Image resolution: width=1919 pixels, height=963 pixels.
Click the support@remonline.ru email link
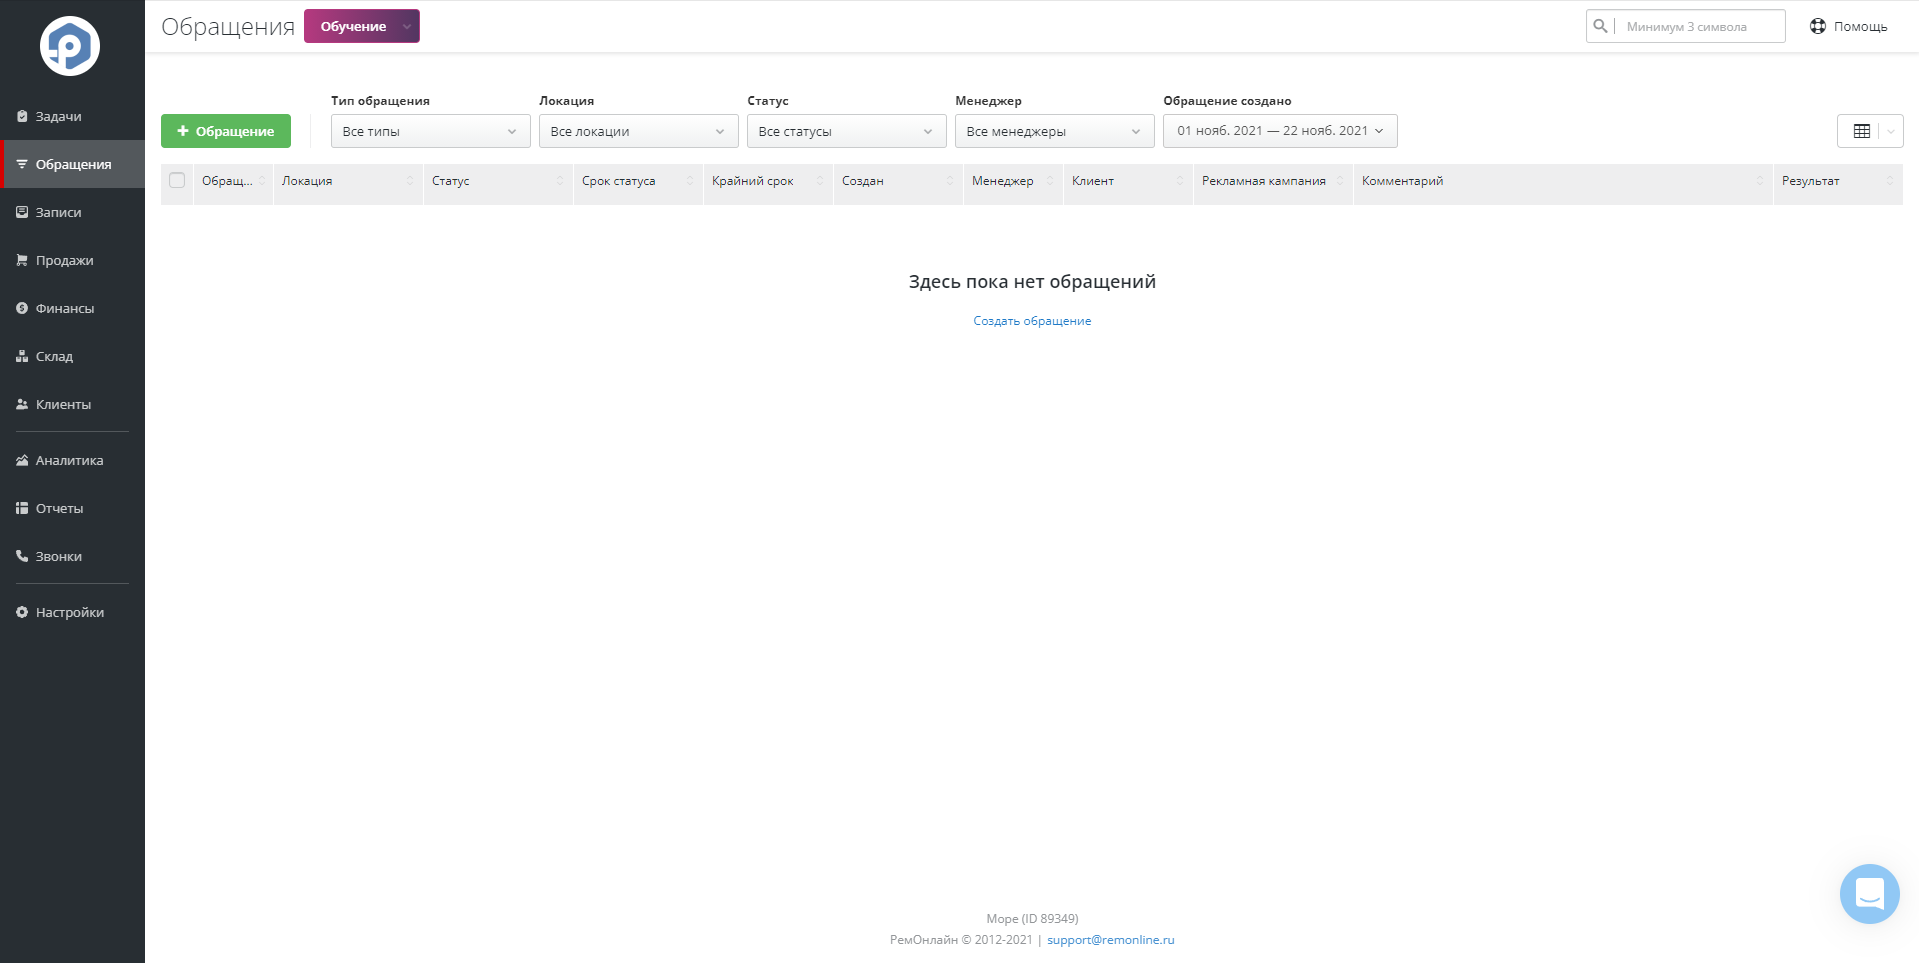[1110, 940]
